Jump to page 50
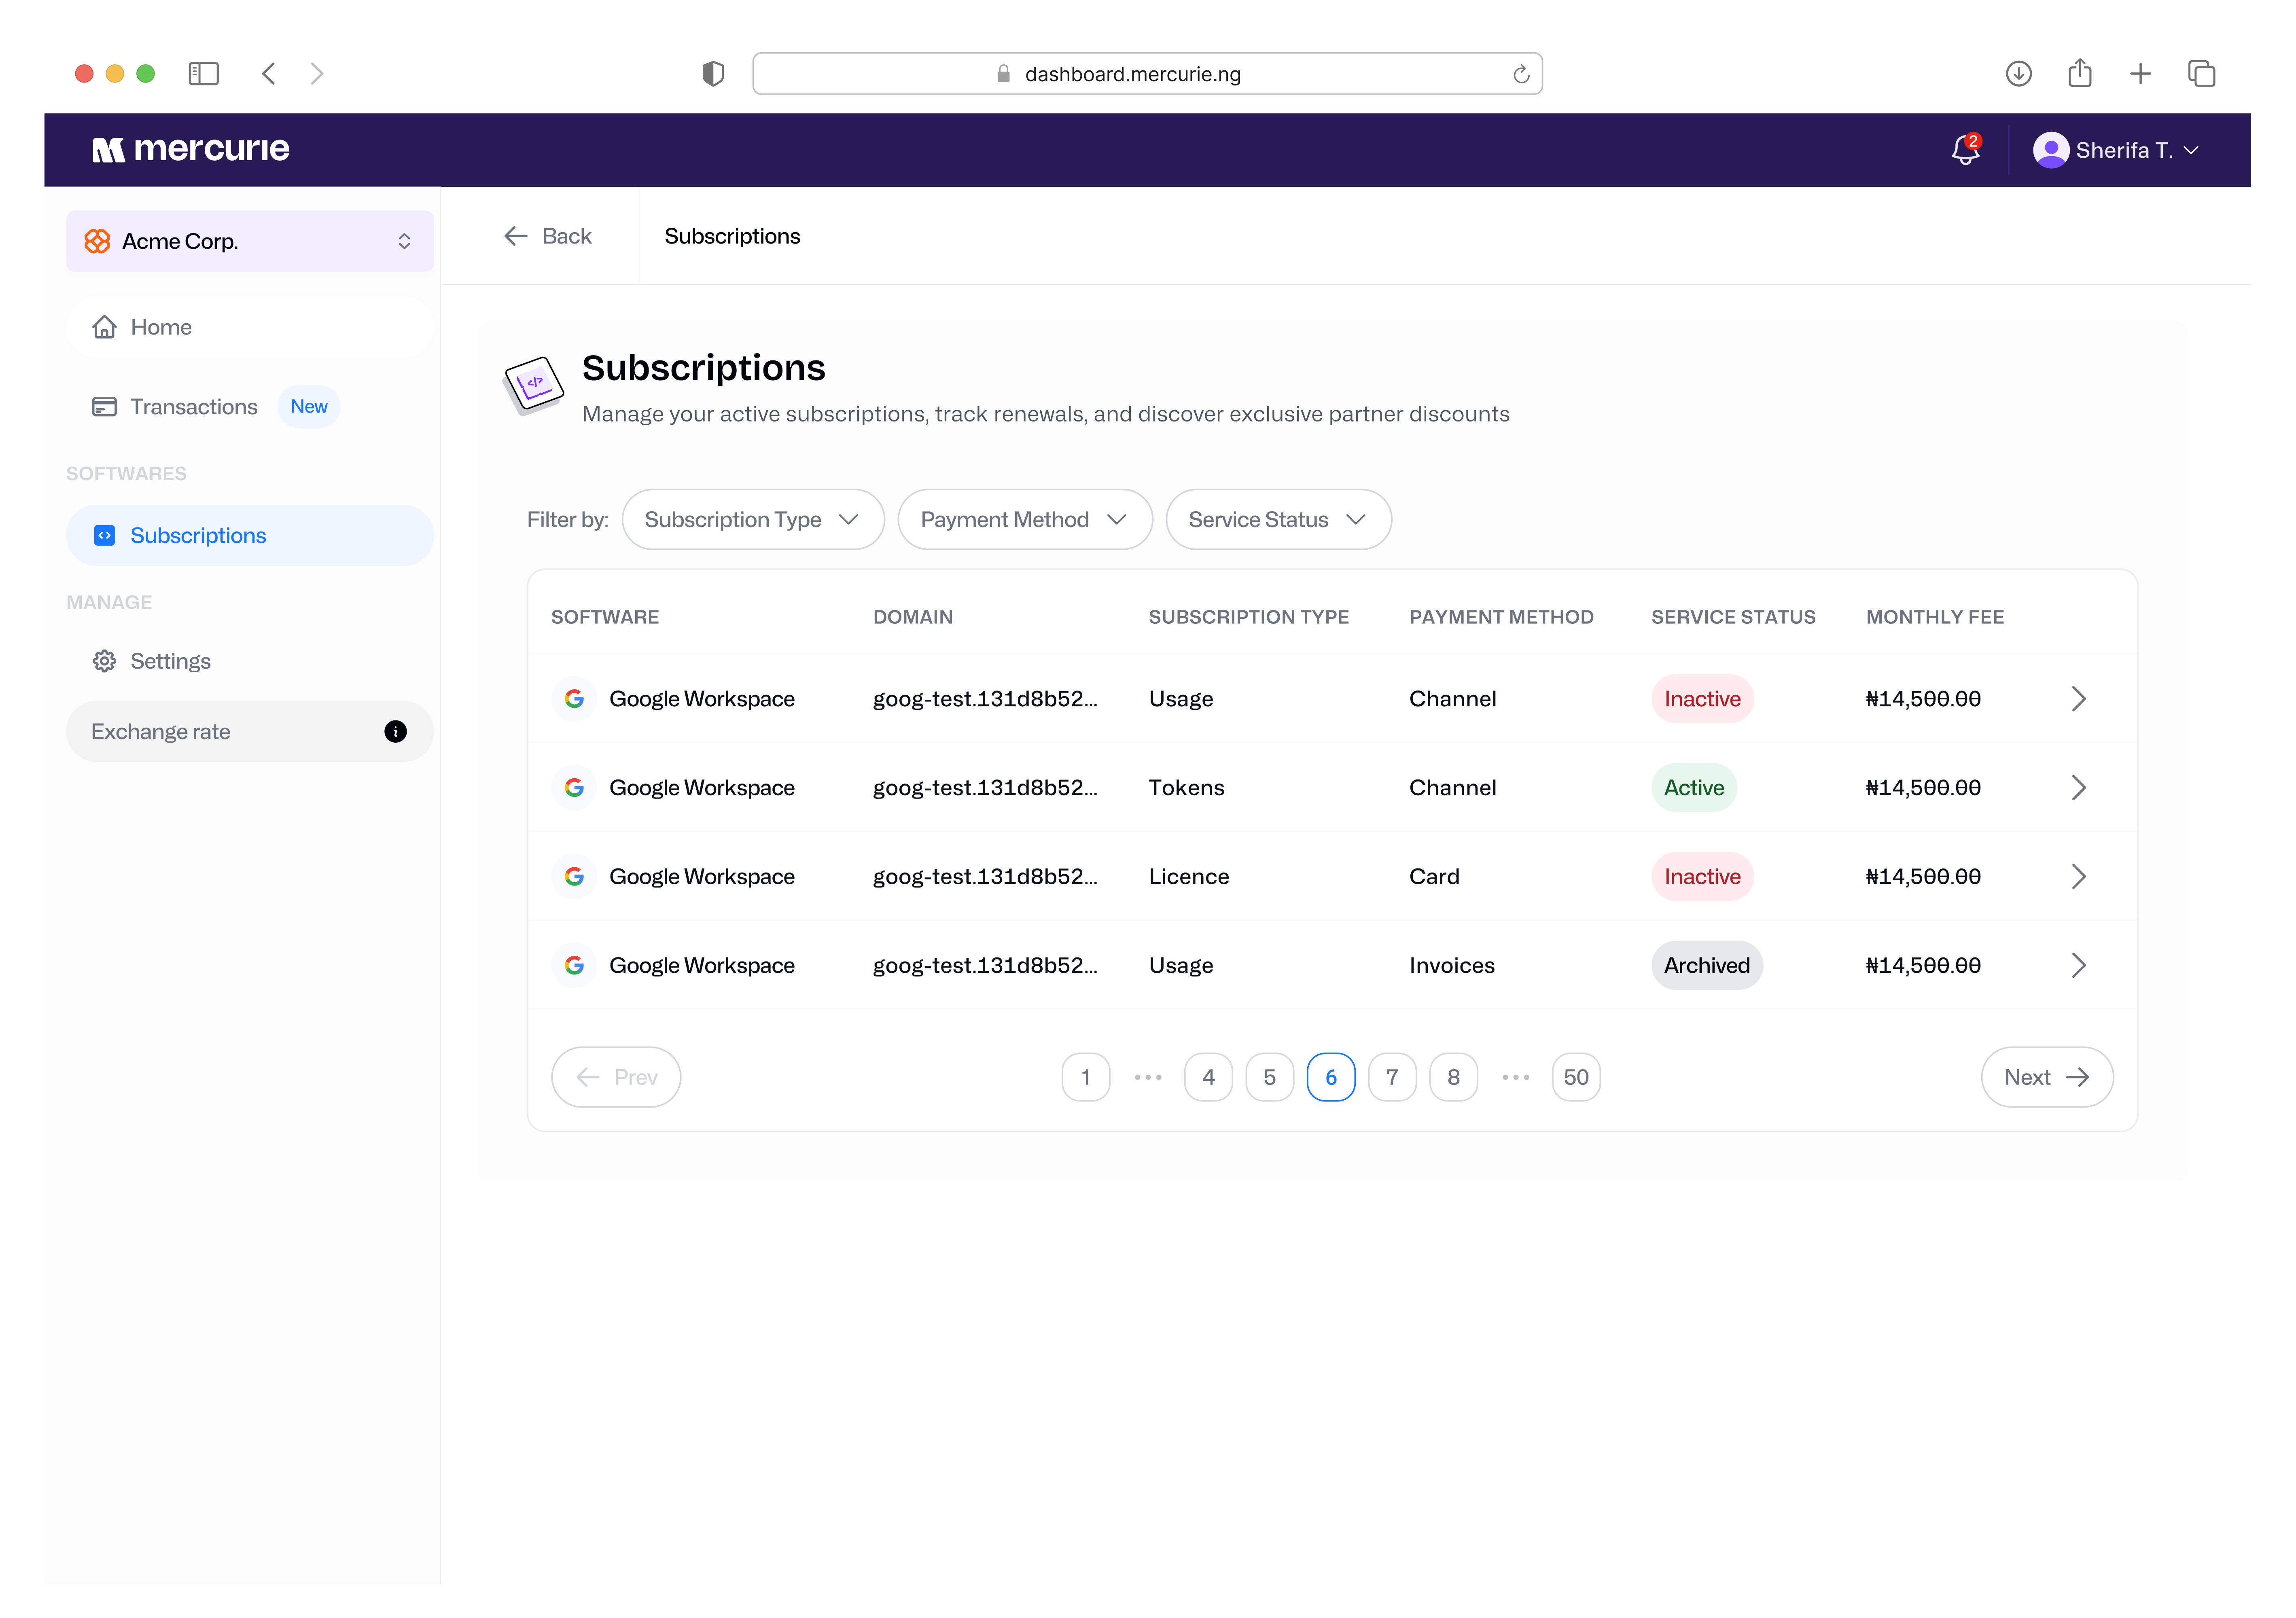 click(1576, 1077)
